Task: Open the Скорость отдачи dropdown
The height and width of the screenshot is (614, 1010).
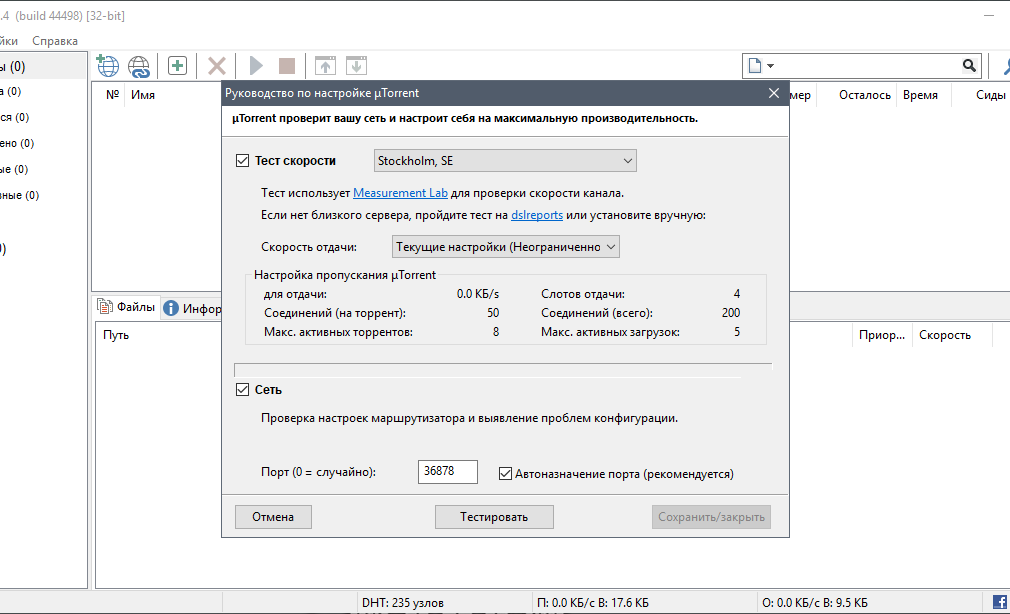Action: point(506,247)
